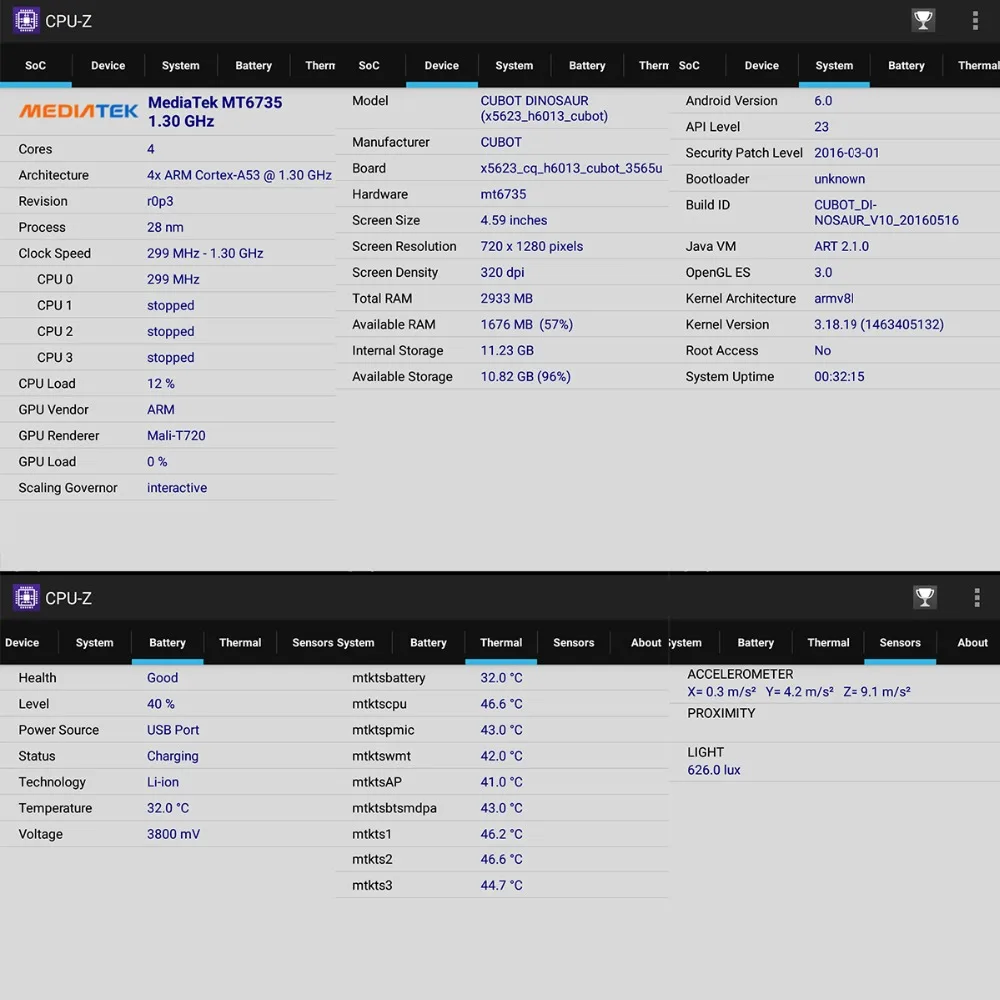Open the Battery tab in the MediaTek SoC panel
The height and width of the screenshot is (1000, 1000).
point(253,66)
